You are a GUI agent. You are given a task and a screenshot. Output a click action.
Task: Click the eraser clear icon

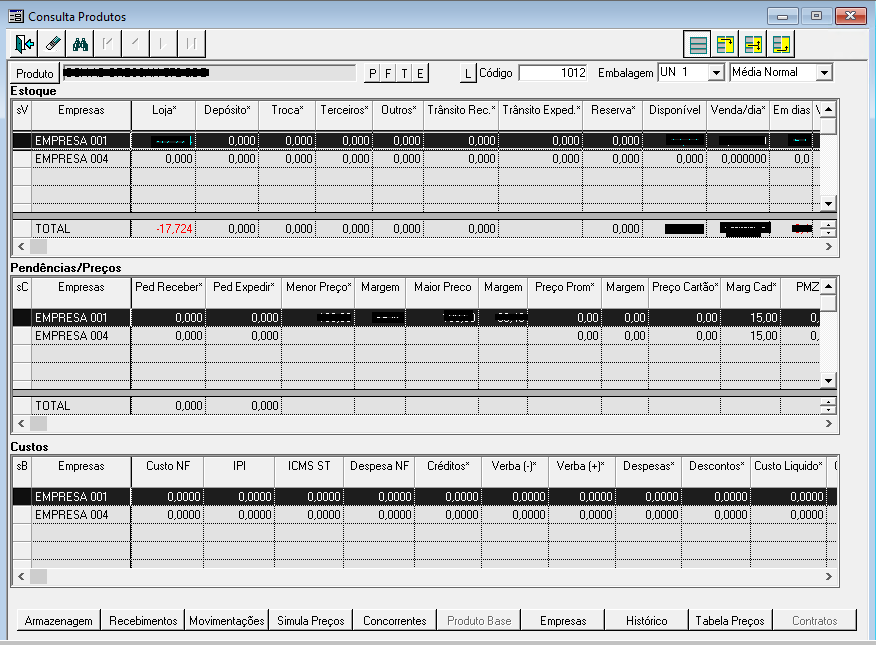tap(52, 44)
